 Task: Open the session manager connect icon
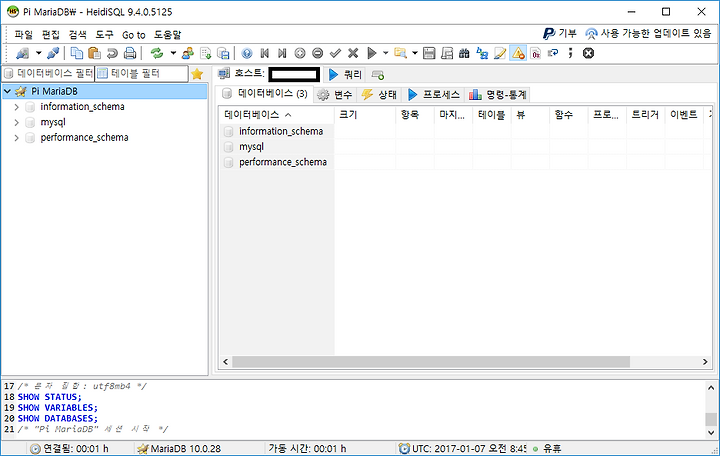pos(22,53)
